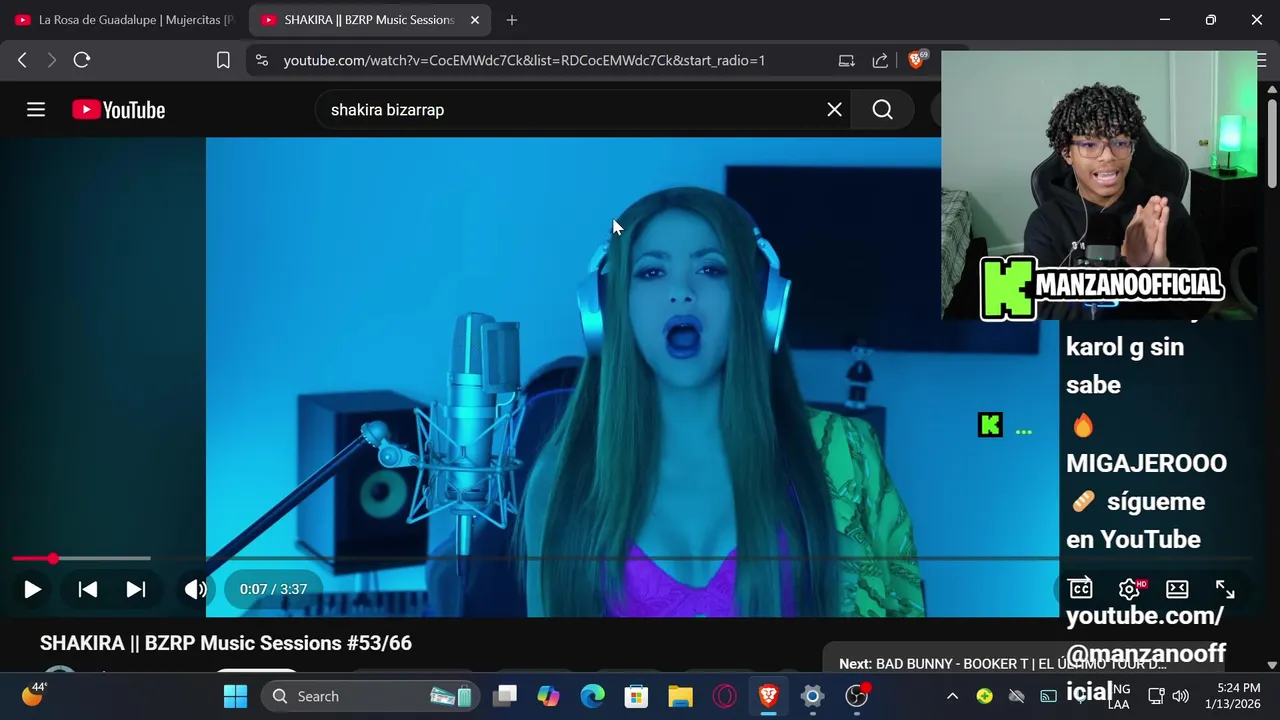Open the video settings gear

pyautogui.click(x=1129, y=589)
